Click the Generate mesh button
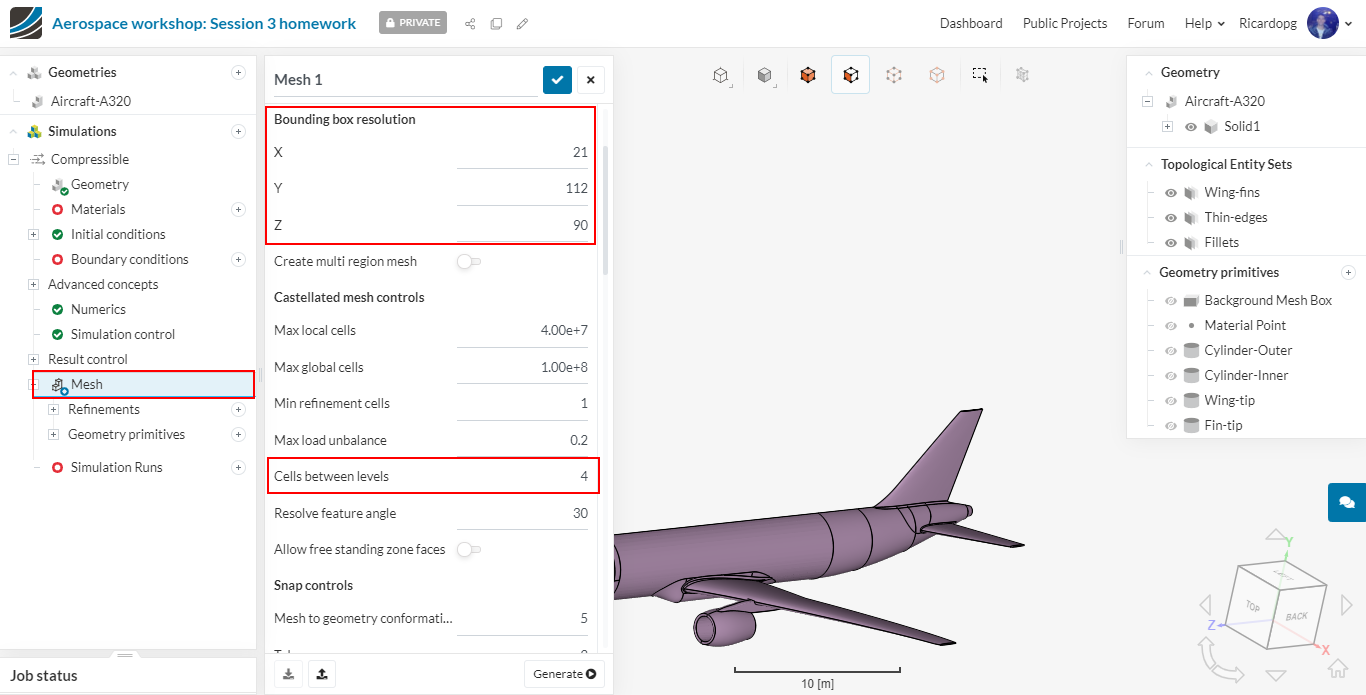The height and width of the screenshot is (695, 1366). [564, 674]
